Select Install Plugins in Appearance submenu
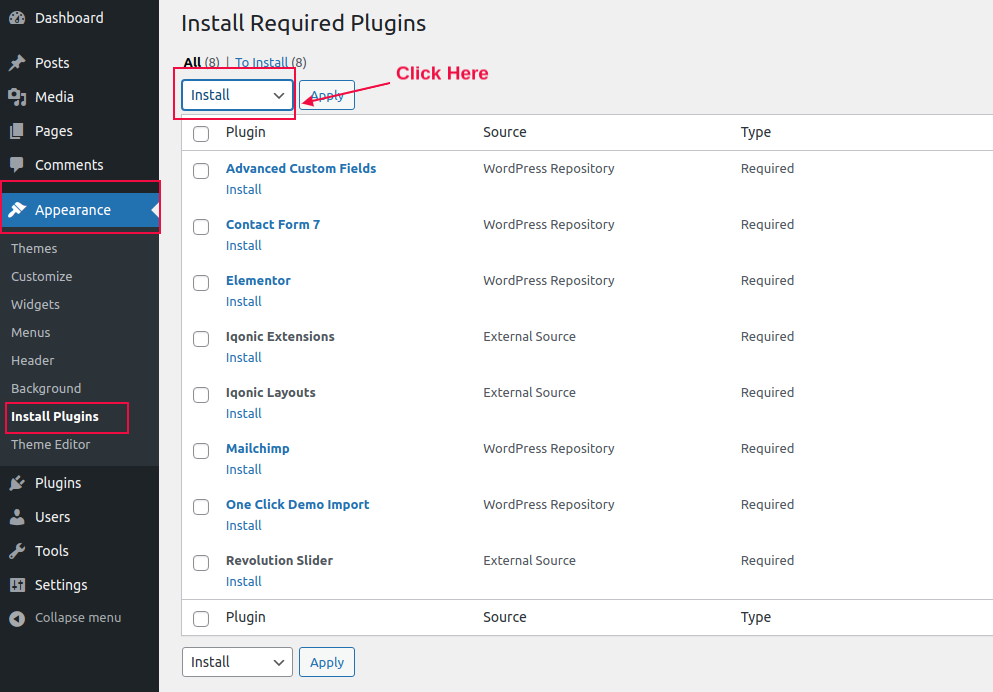 click(55, 417)
